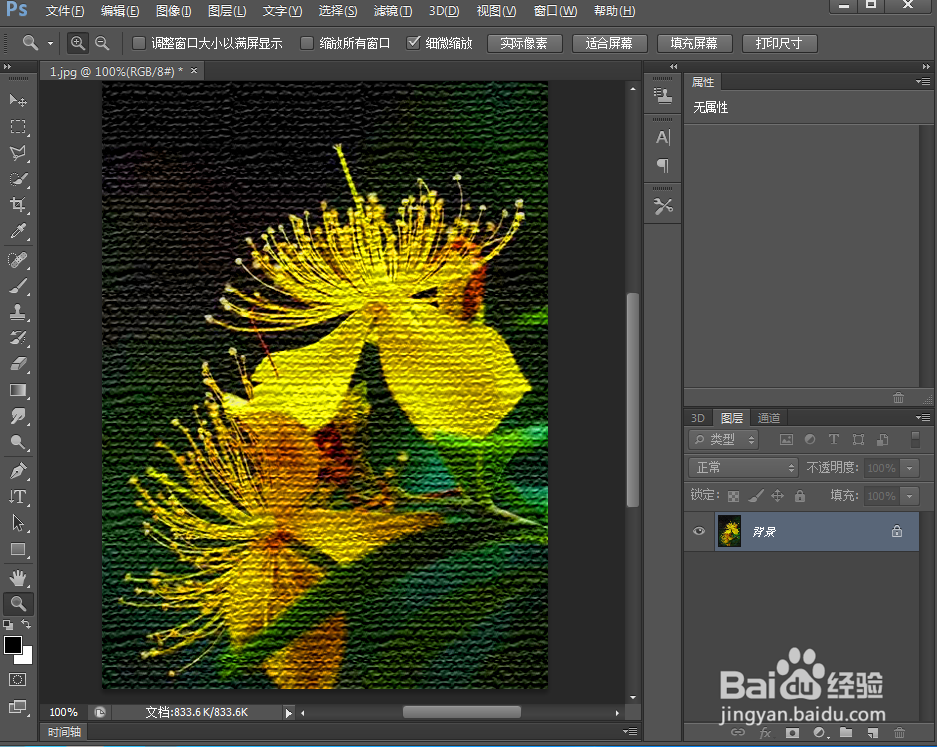Select the Rectangle shape tool
Viewport: 937px width, 747px height.
point(18,549)
